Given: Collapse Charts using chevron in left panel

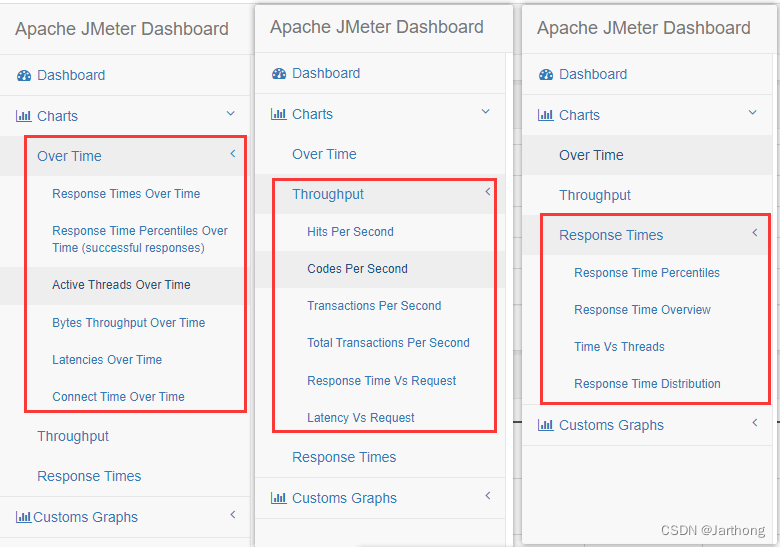Looking at the screenshot, I should click(231, 113).
